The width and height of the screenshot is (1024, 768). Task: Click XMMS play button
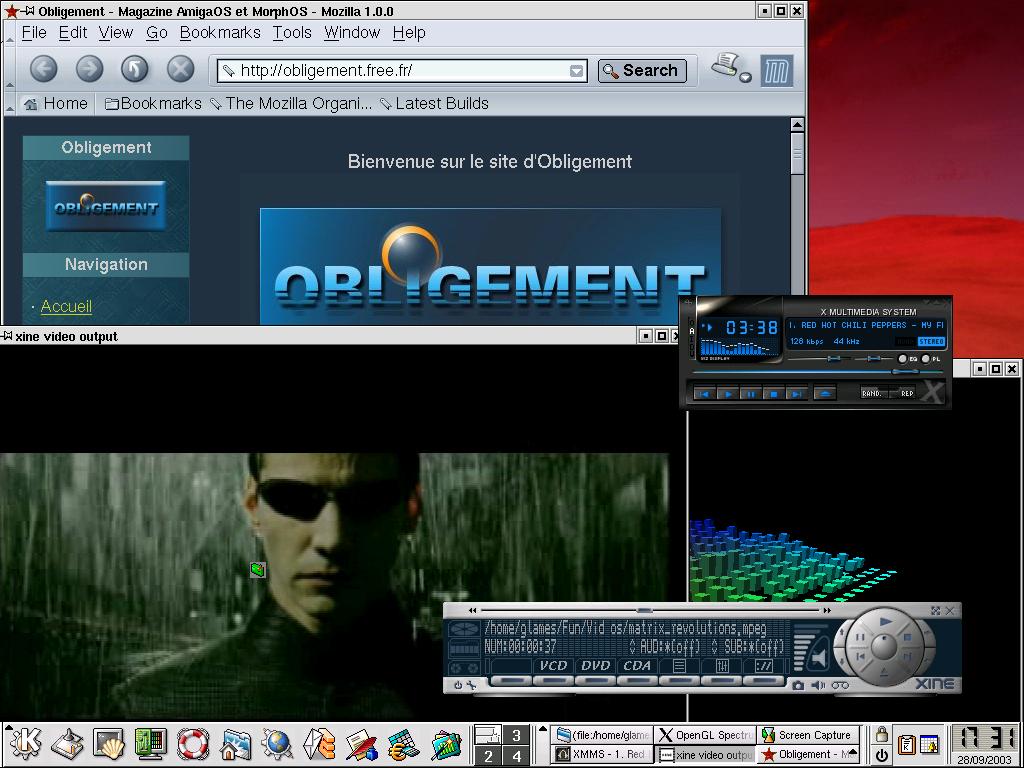(728, 394)
